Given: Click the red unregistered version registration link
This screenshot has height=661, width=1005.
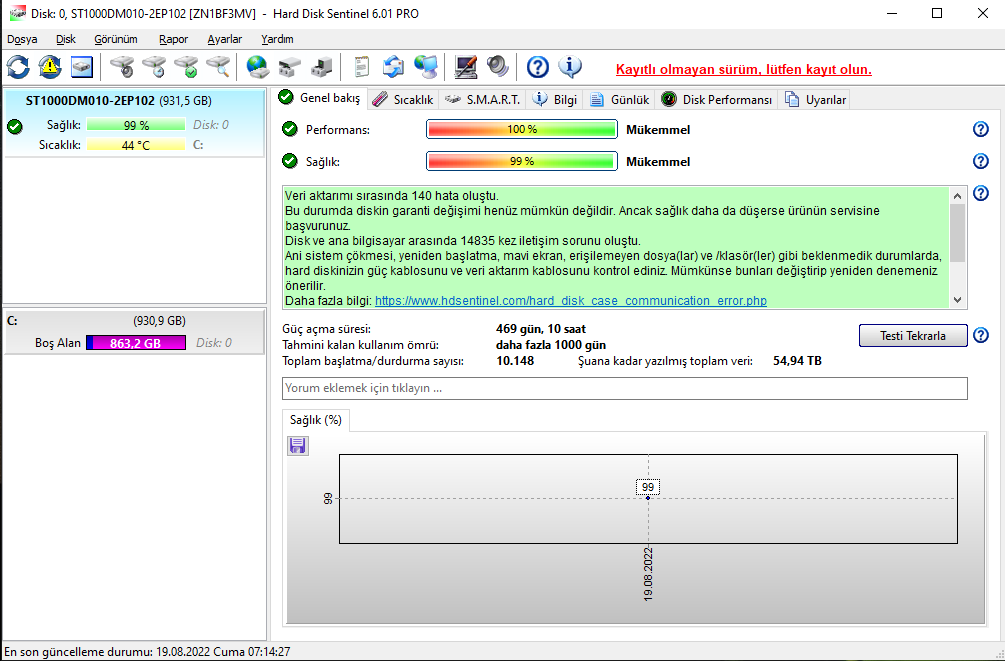Looking at the screenshot, I should click(x=743, y=69).
